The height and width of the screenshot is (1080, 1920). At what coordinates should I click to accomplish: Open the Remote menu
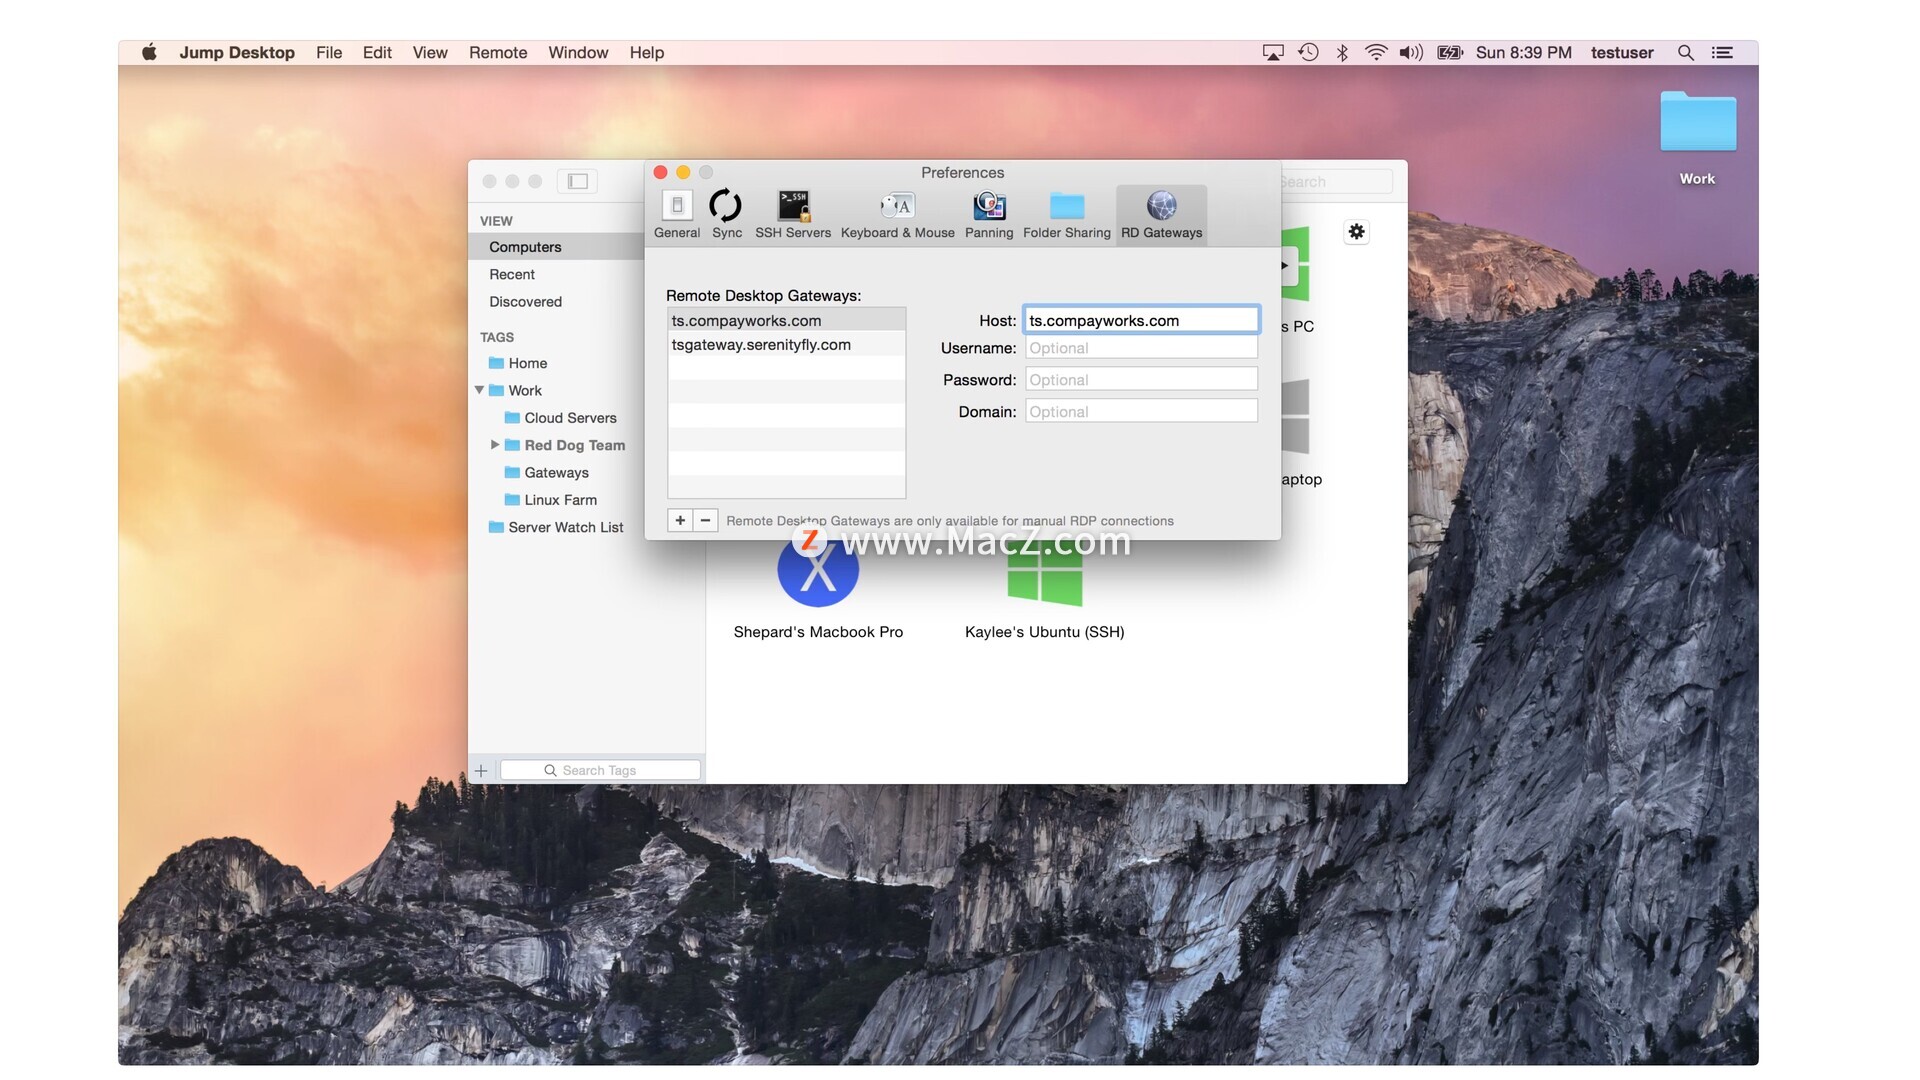click(498, 52)
